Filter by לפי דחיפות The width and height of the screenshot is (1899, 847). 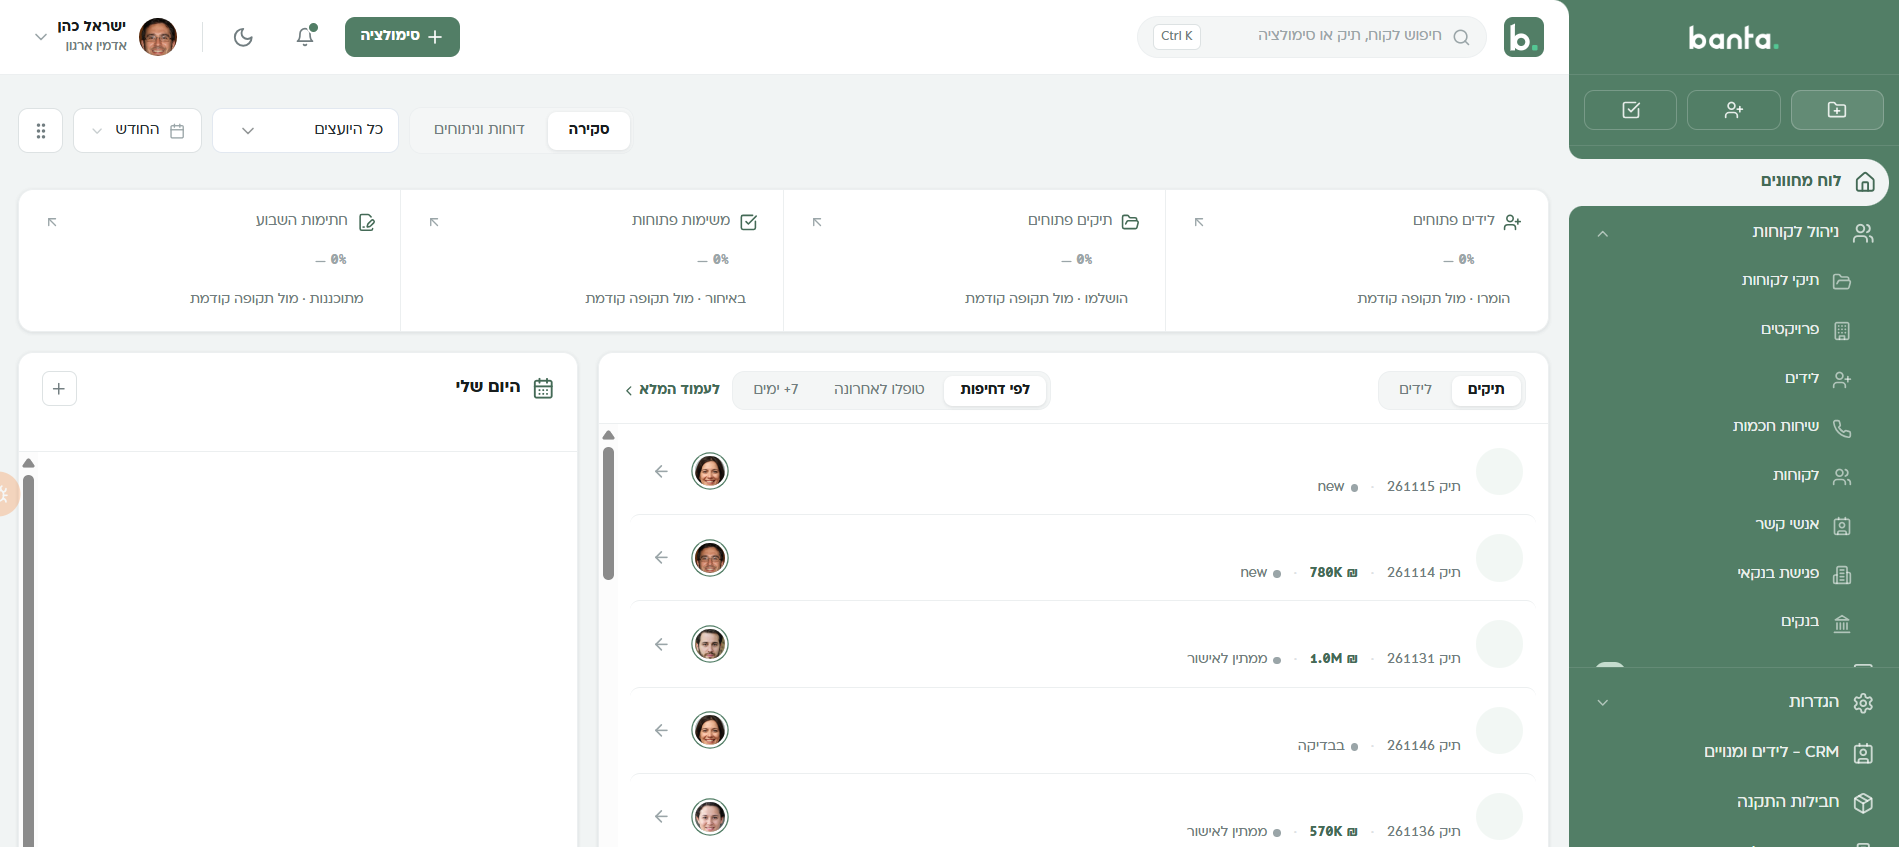tap(995, 389)
